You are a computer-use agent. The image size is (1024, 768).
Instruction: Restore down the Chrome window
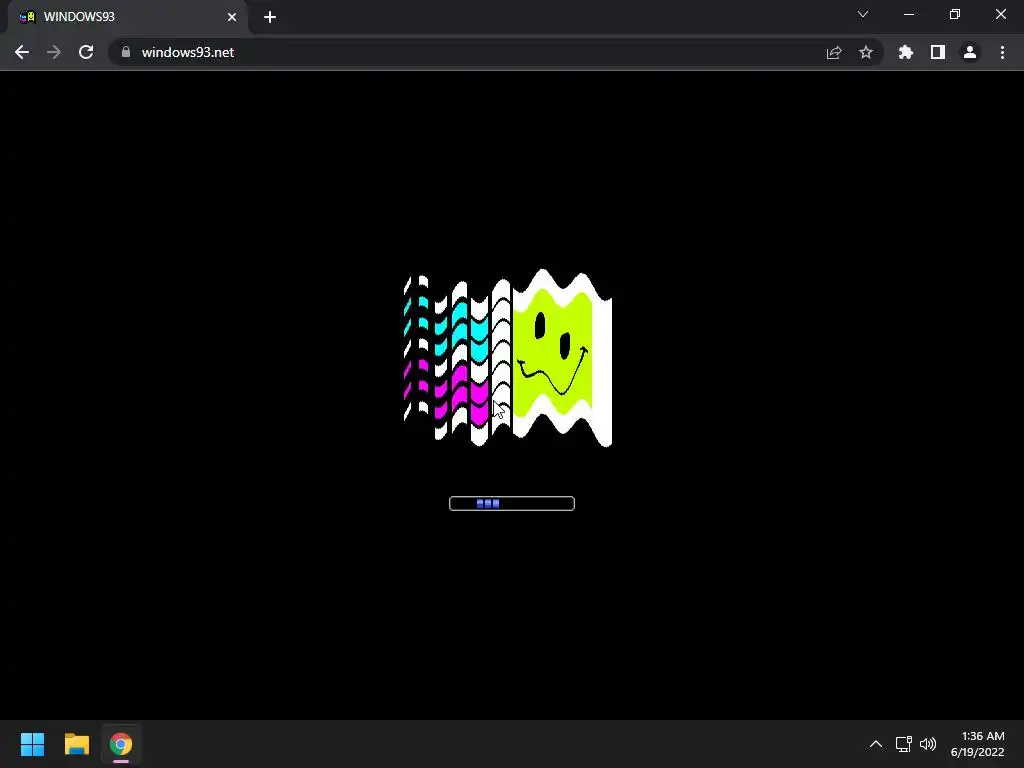click(955, 14)
